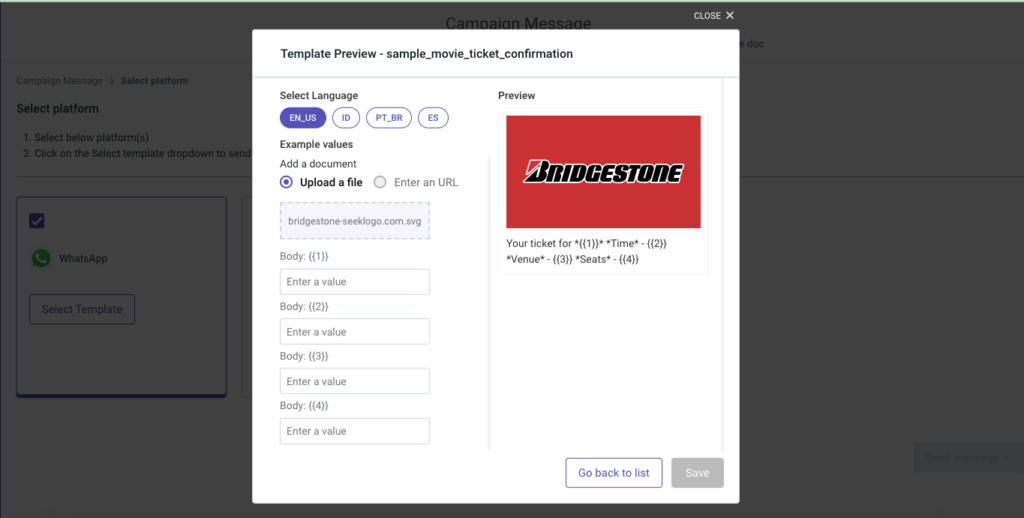1024x518 pixels.
Task: Click the Bridgestone preview image
Action: 603,172
